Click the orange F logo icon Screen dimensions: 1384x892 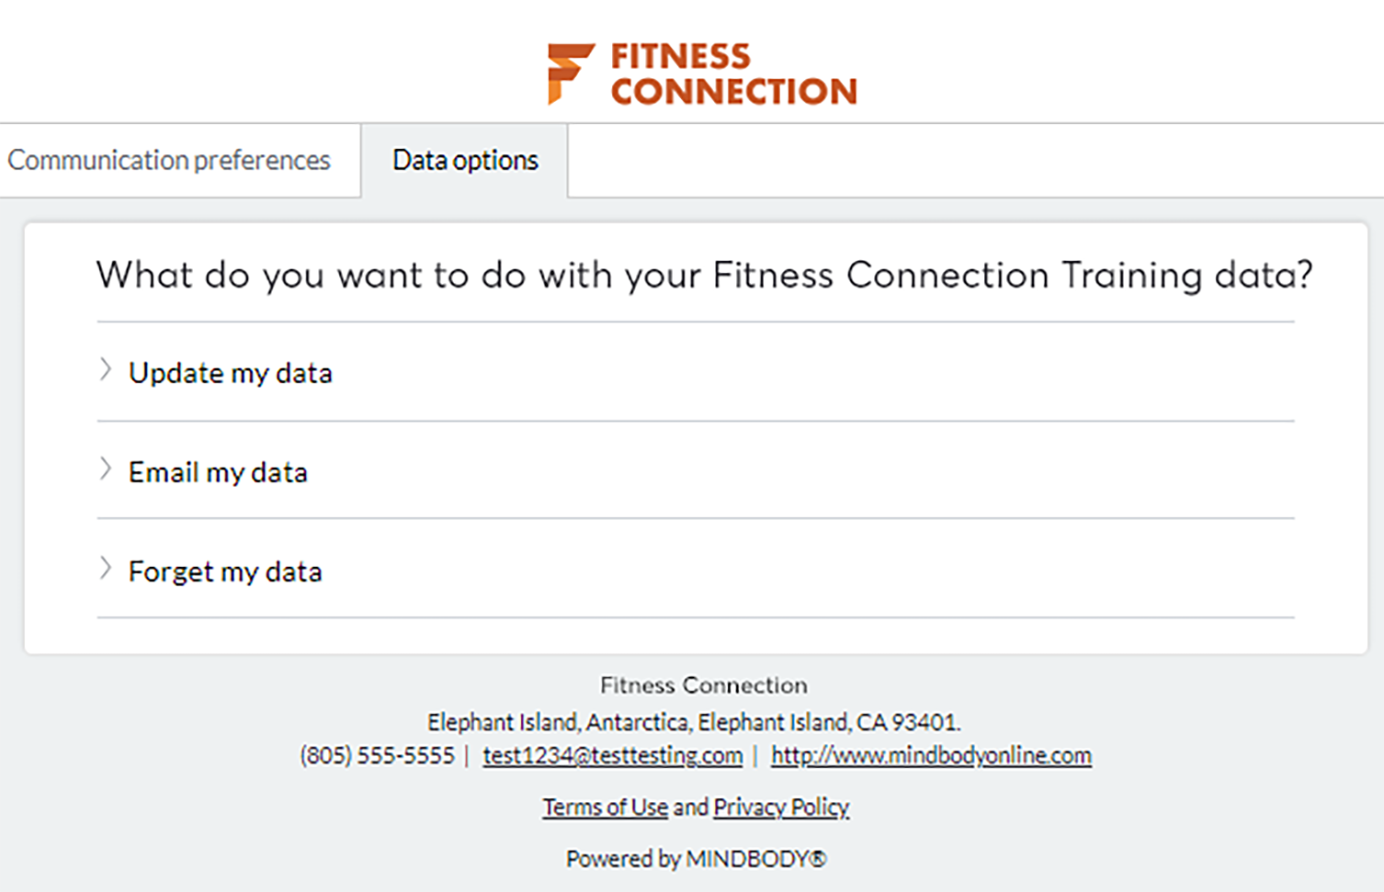[570, 73]
